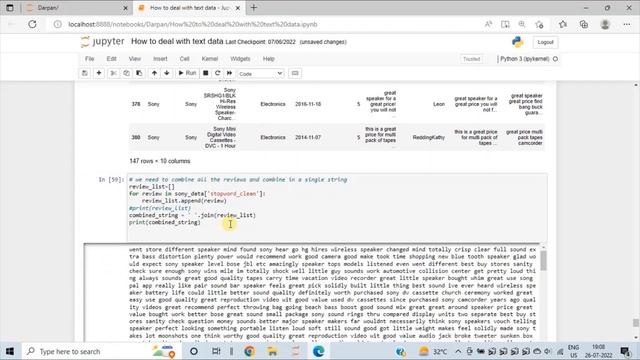Open the Edge Settings and more menu
The width and height of the screenshot is (640, 360).
(627, 24)
